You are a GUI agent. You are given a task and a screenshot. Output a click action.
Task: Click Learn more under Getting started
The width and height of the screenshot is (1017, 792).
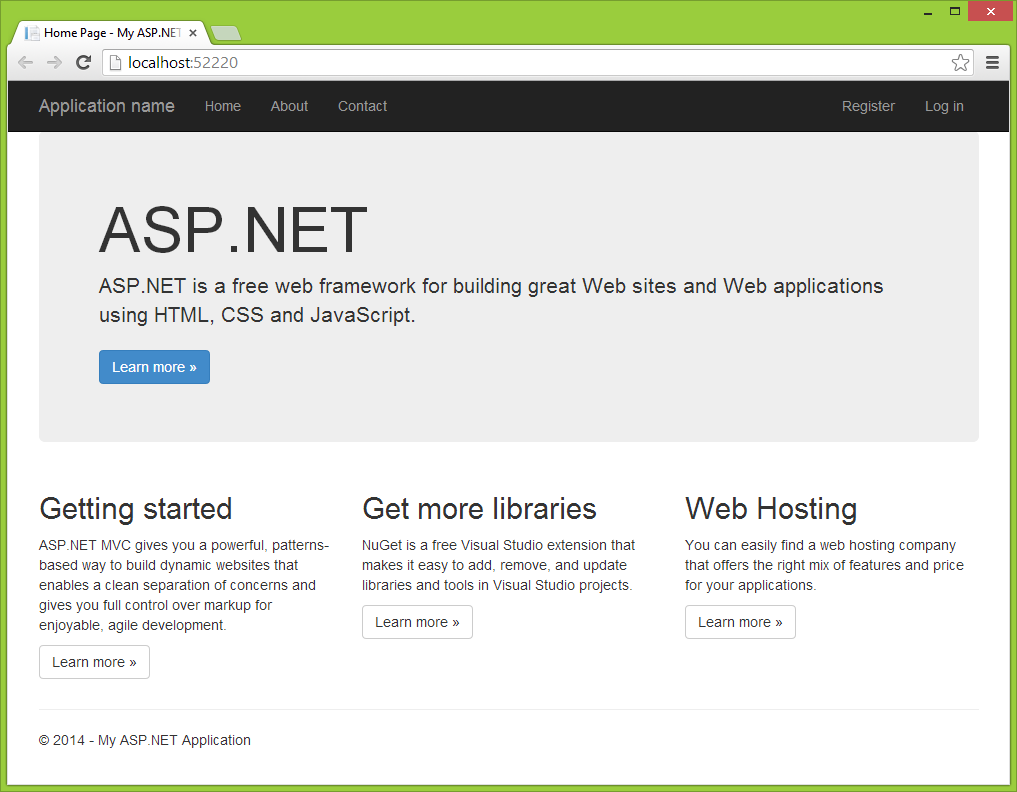click(x=94, y=662)
